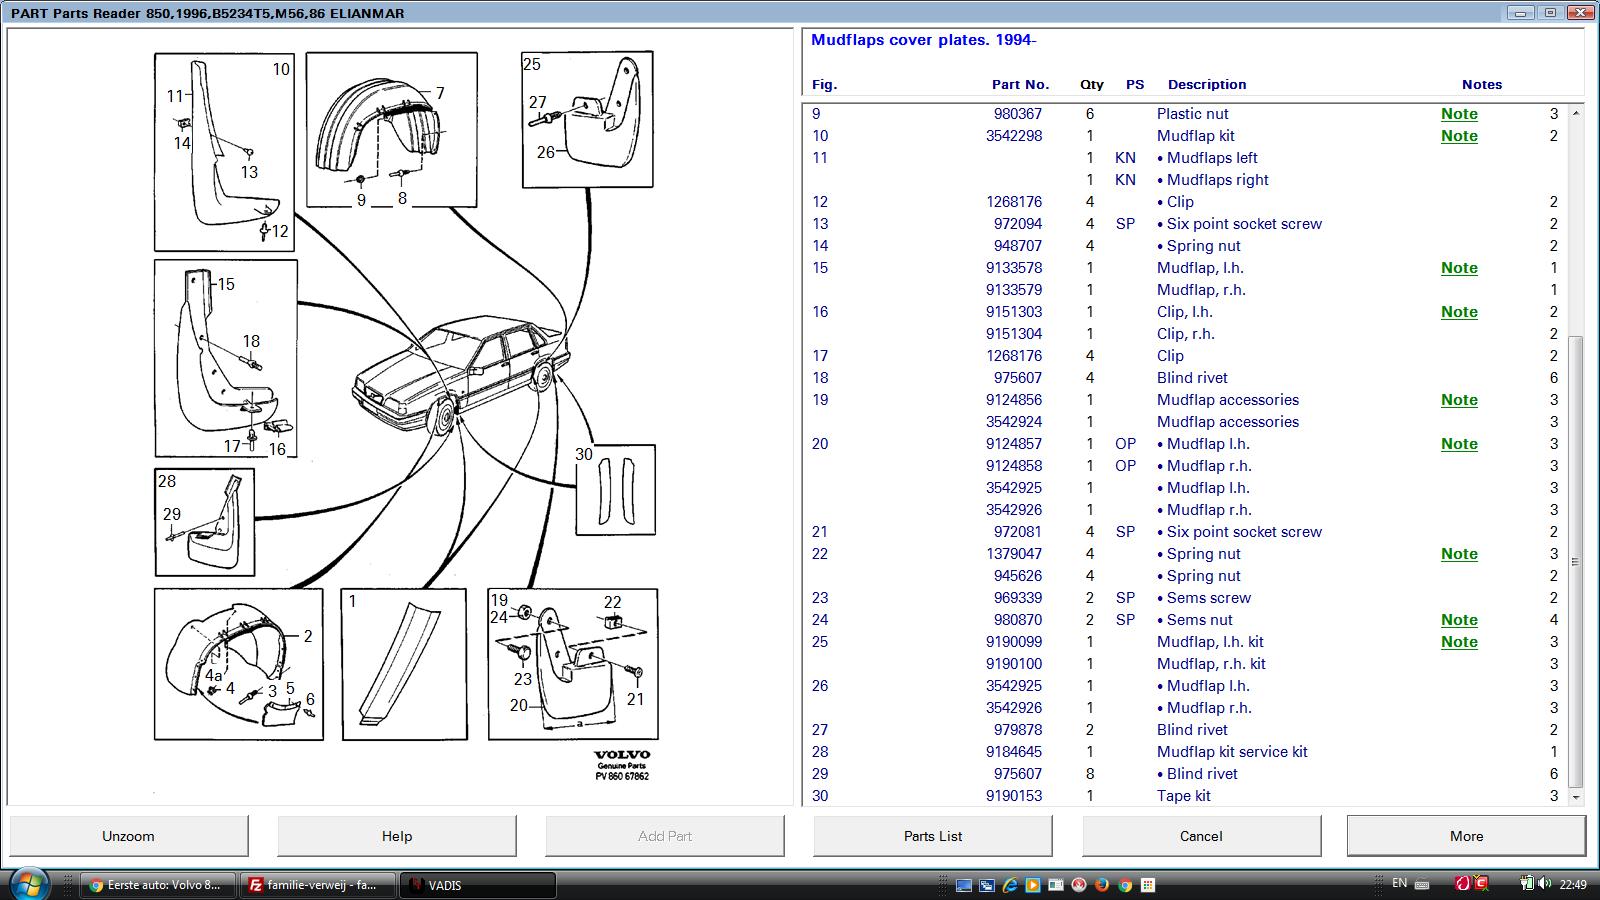Switch to the VADIS taskbar window

coord(478,885)
